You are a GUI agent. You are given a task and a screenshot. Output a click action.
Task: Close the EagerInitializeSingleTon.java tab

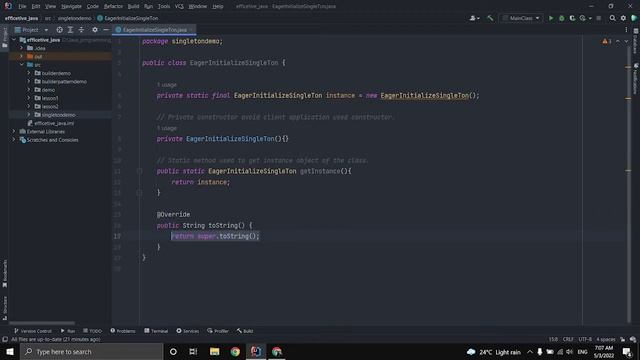tap(191, 30)
